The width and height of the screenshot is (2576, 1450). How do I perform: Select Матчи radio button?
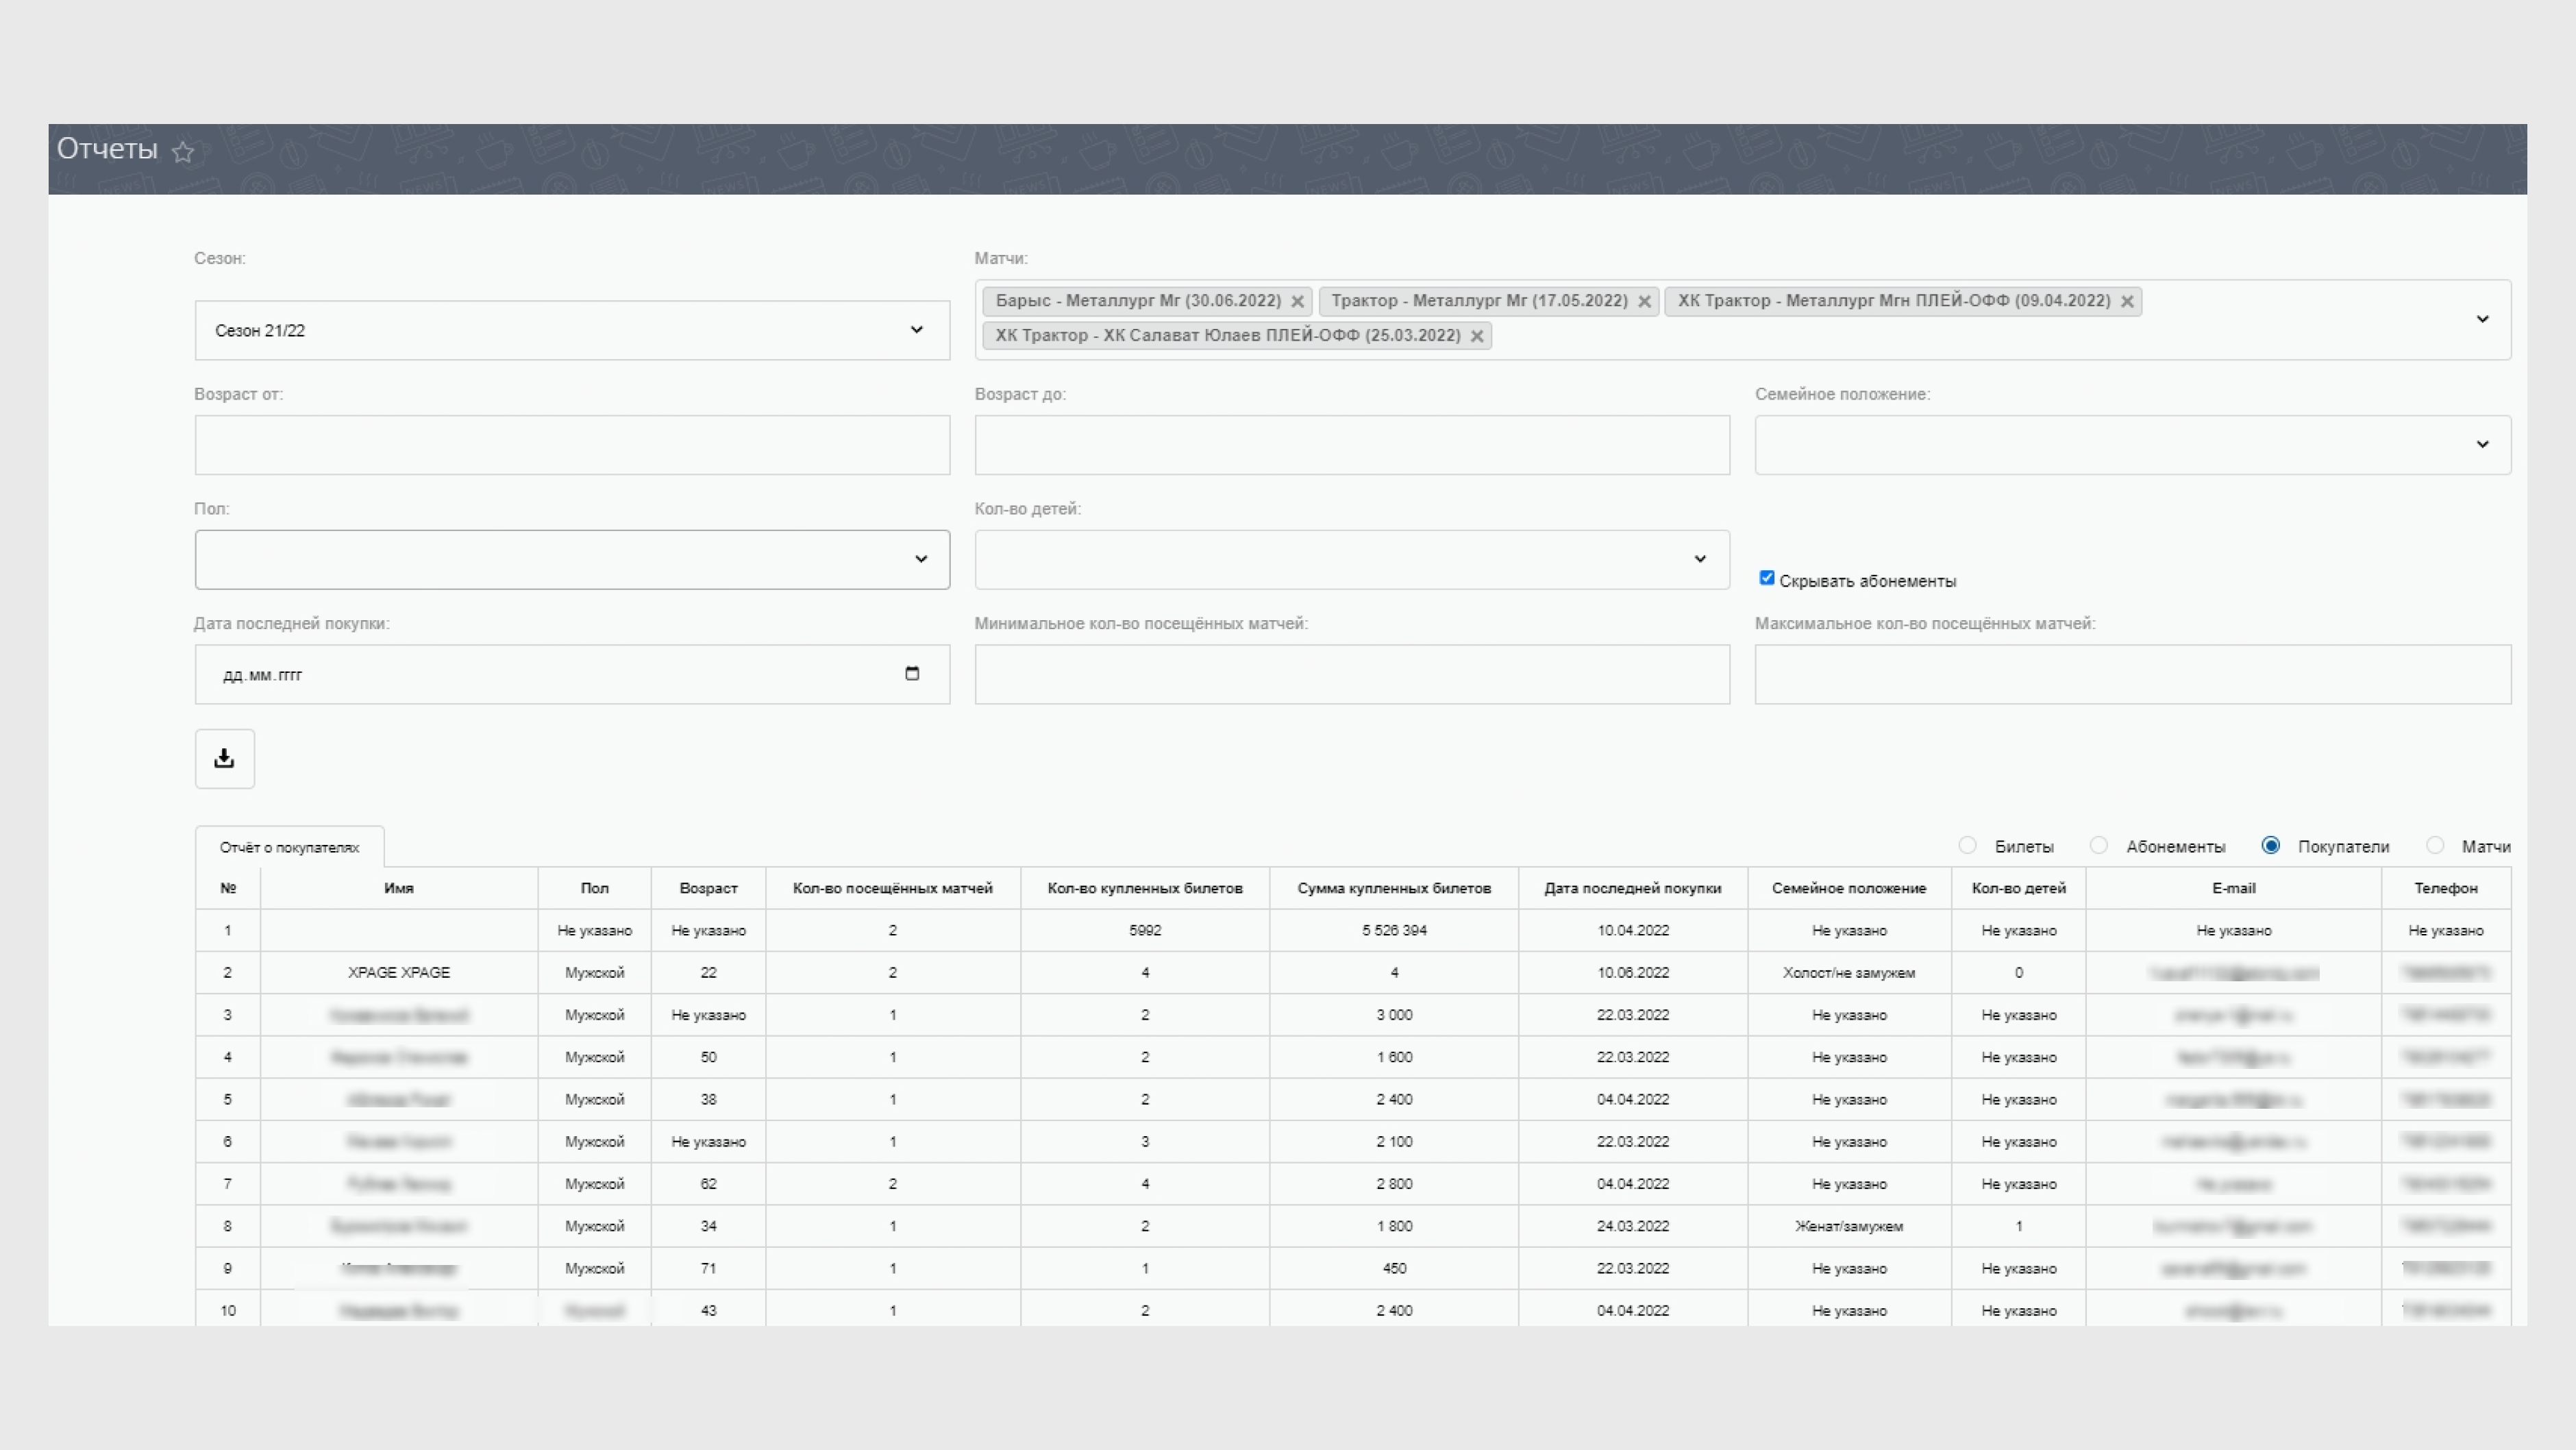click(x=2435, y=846)
